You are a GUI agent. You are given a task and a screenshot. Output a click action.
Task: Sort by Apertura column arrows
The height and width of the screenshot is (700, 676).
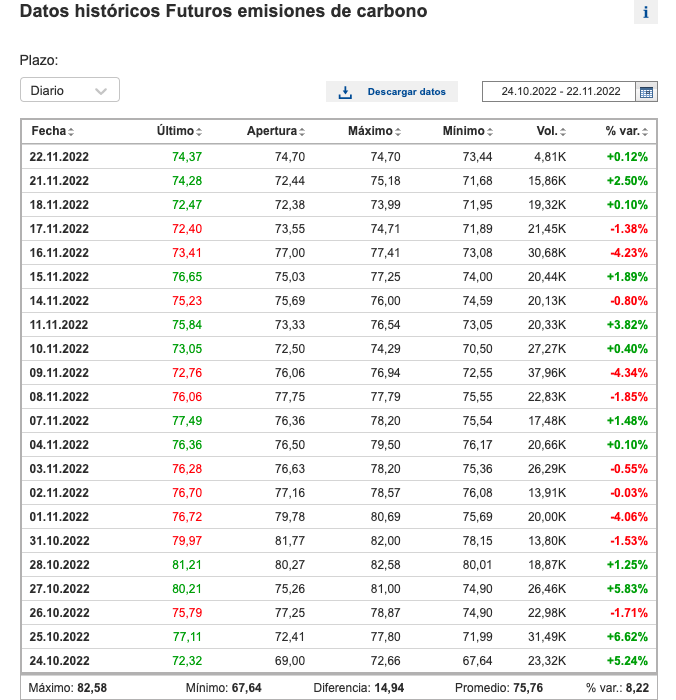(x=302, y=131)
